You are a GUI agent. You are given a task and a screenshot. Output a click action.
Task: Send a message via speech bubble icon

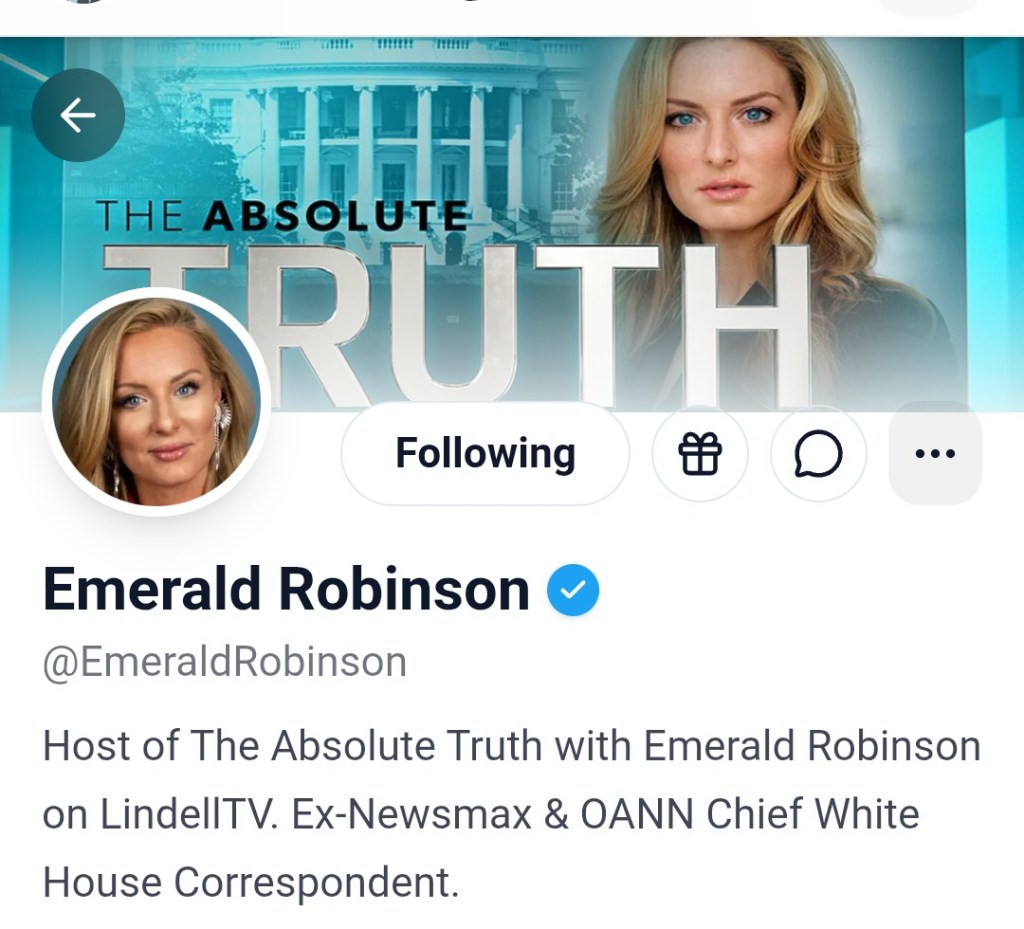(x=818, y=453)
